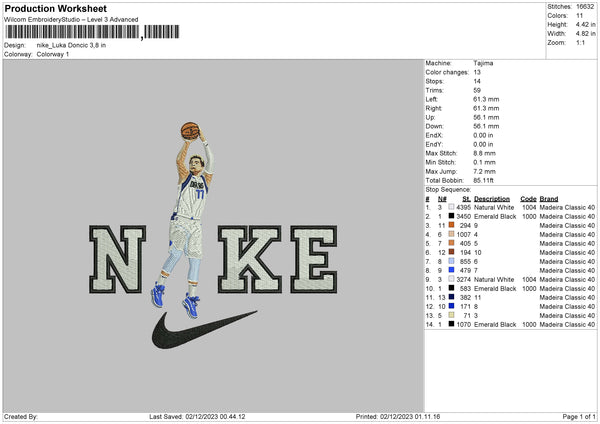Viewport: 600px width, 424px height.
Task: Click the Code column header
Action: [528, 199]
